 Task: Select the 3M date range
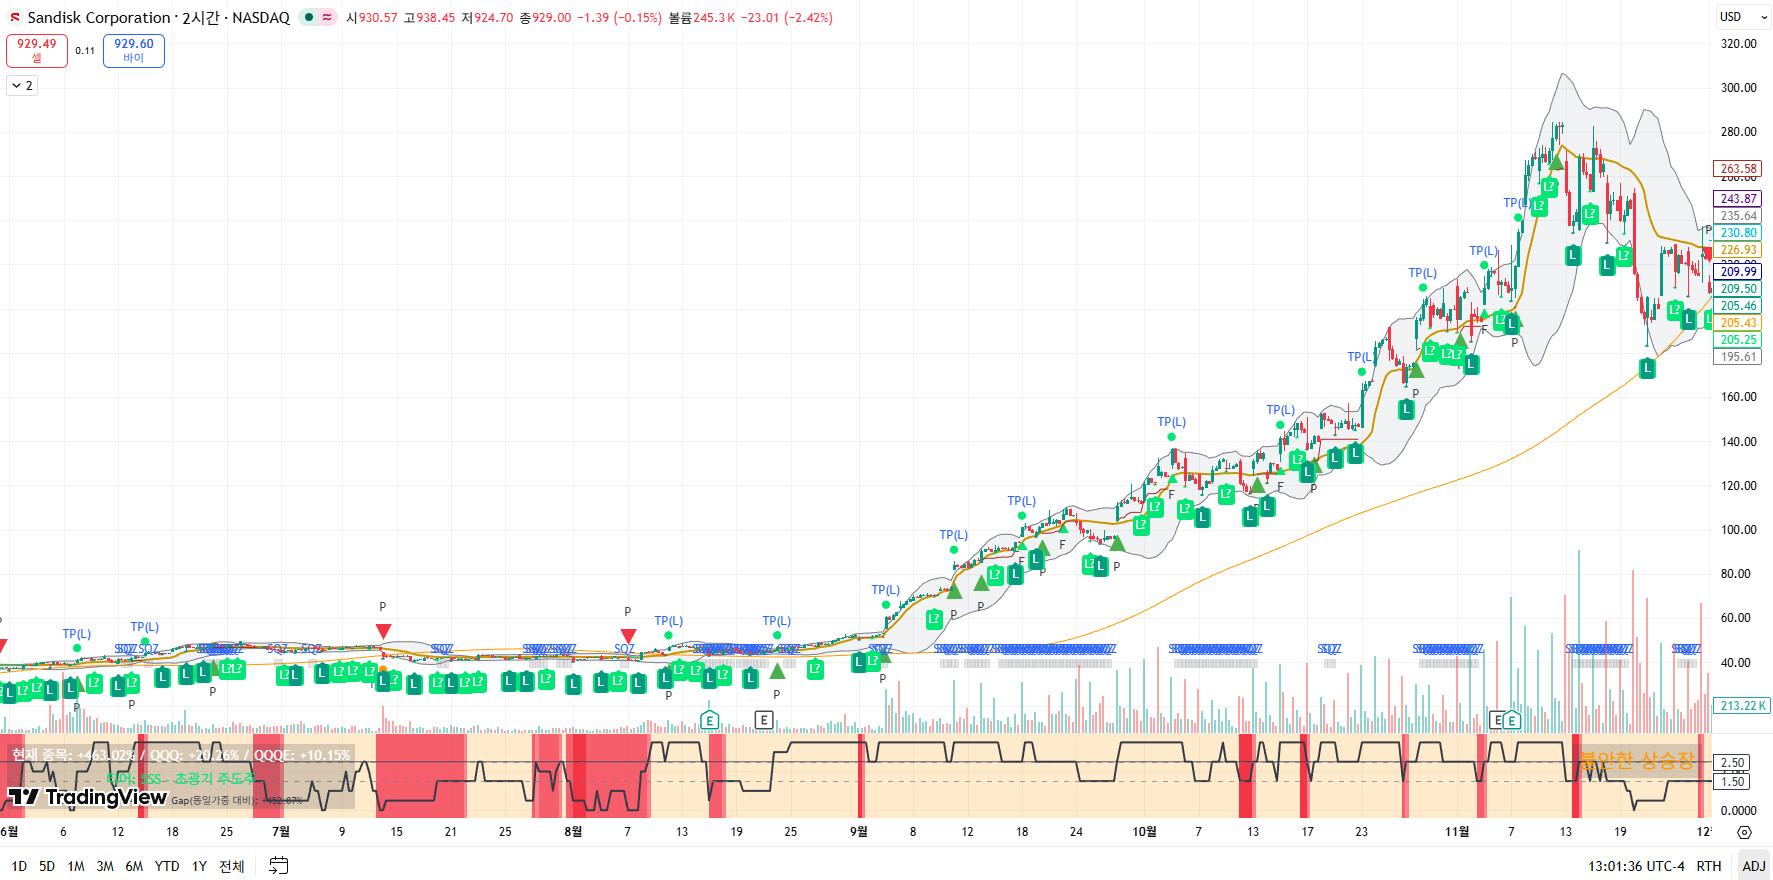click(105, 866)
